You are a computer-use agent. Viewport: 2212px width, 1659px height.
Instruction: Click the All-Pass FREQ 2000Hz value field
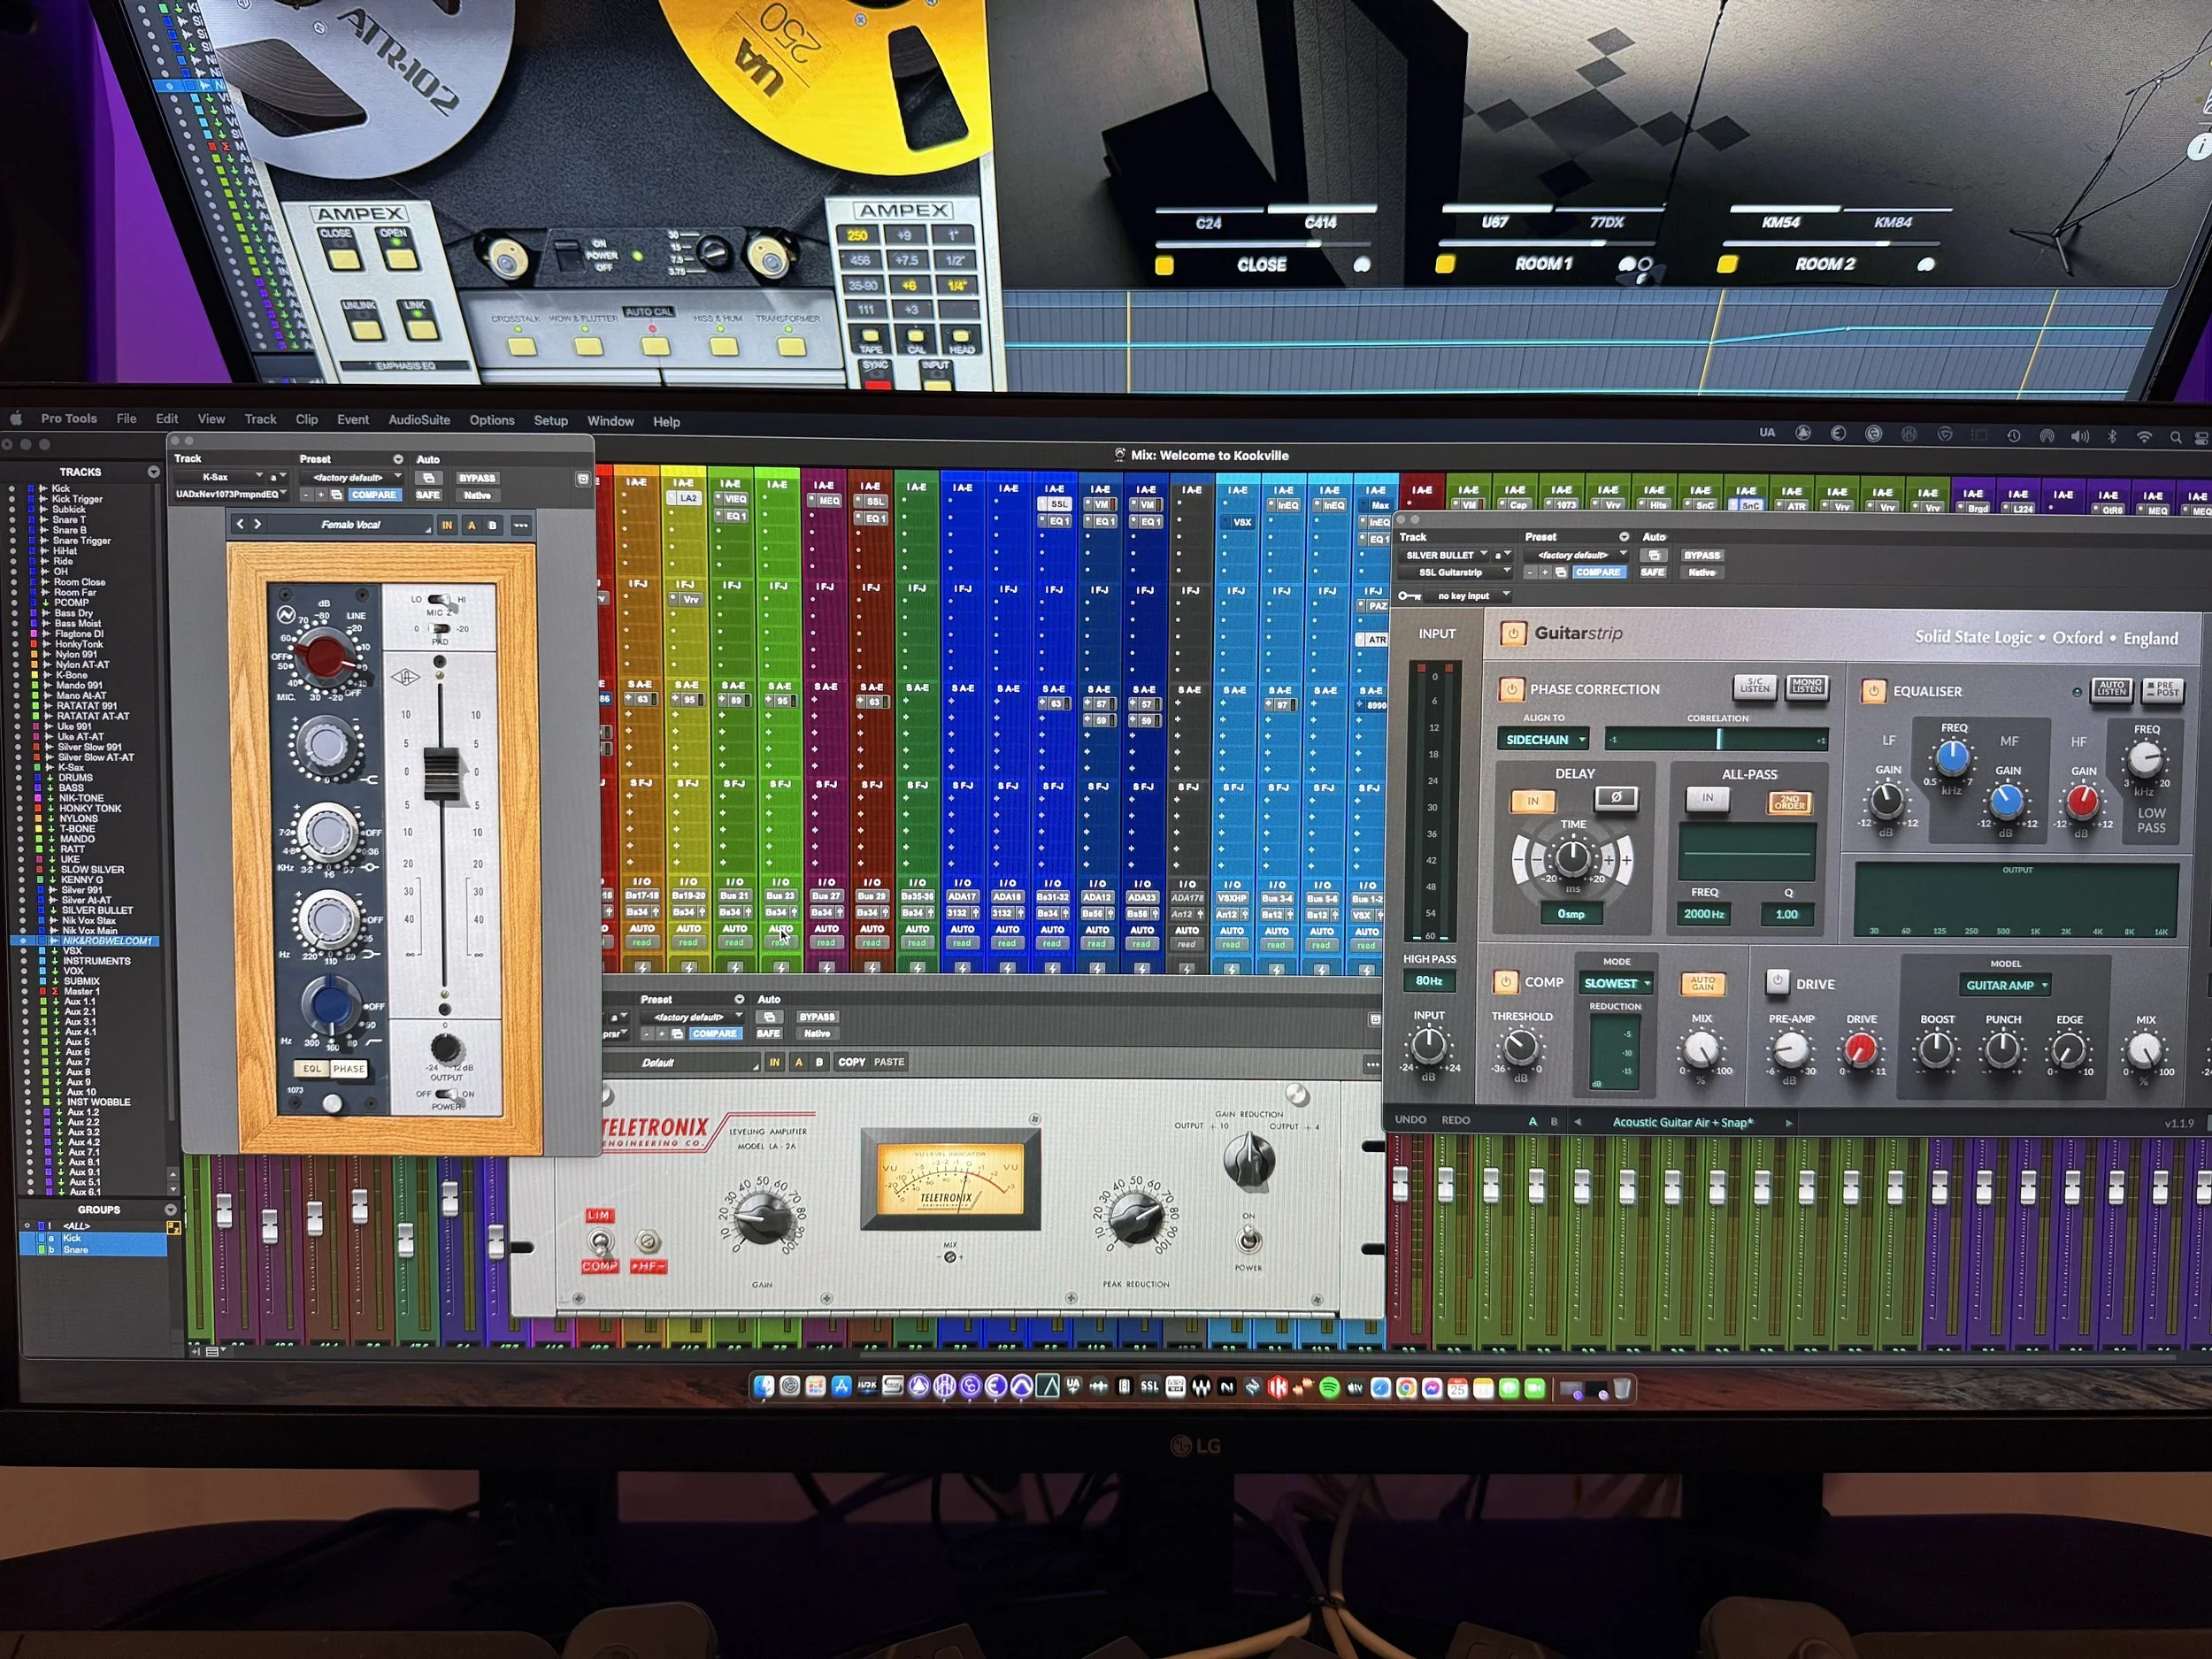pos(1704,914)
